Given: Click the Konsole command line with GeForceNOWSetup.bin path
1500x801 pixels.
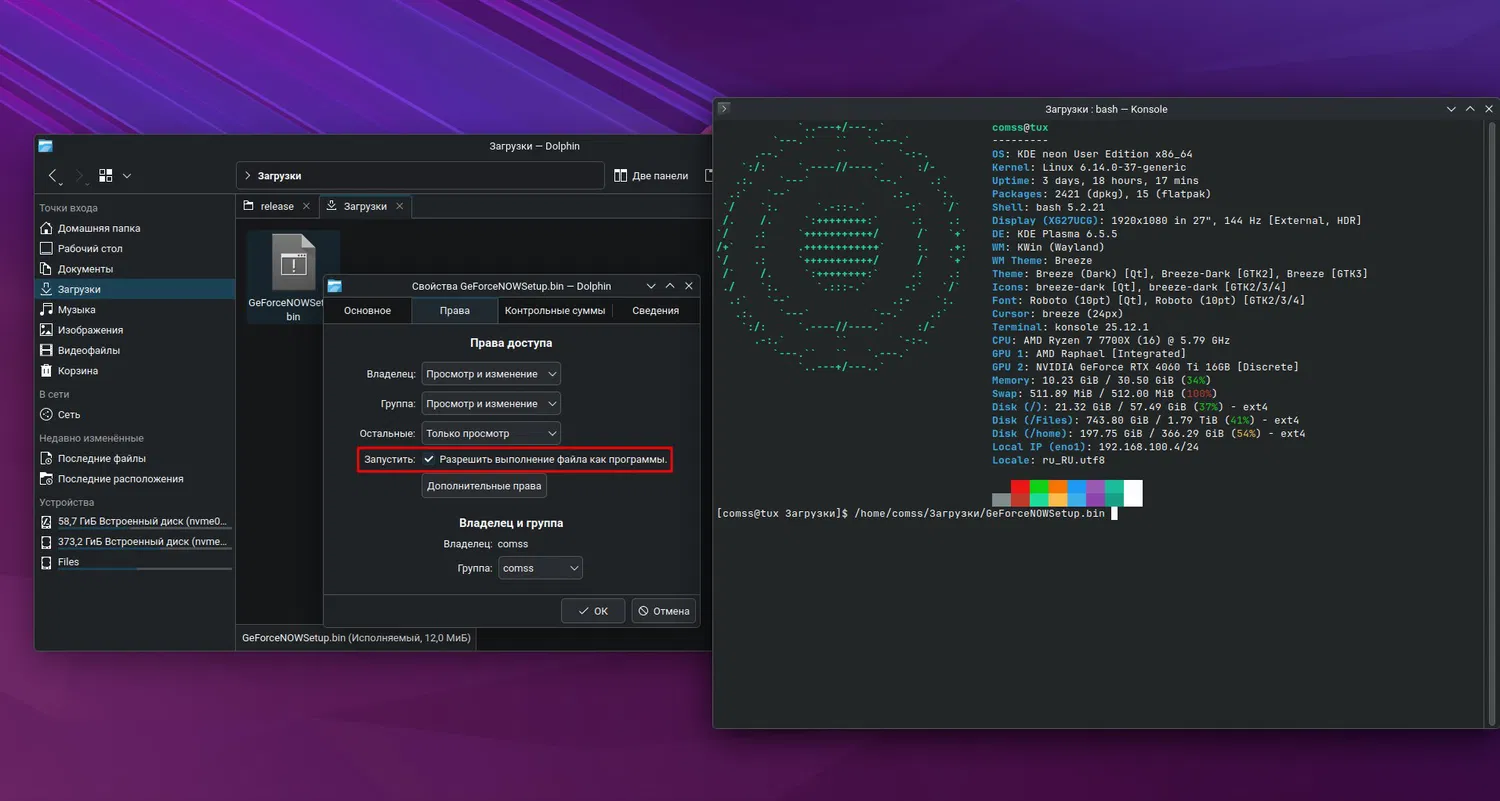Looking at the screenshot, I should tap(916, 513).
